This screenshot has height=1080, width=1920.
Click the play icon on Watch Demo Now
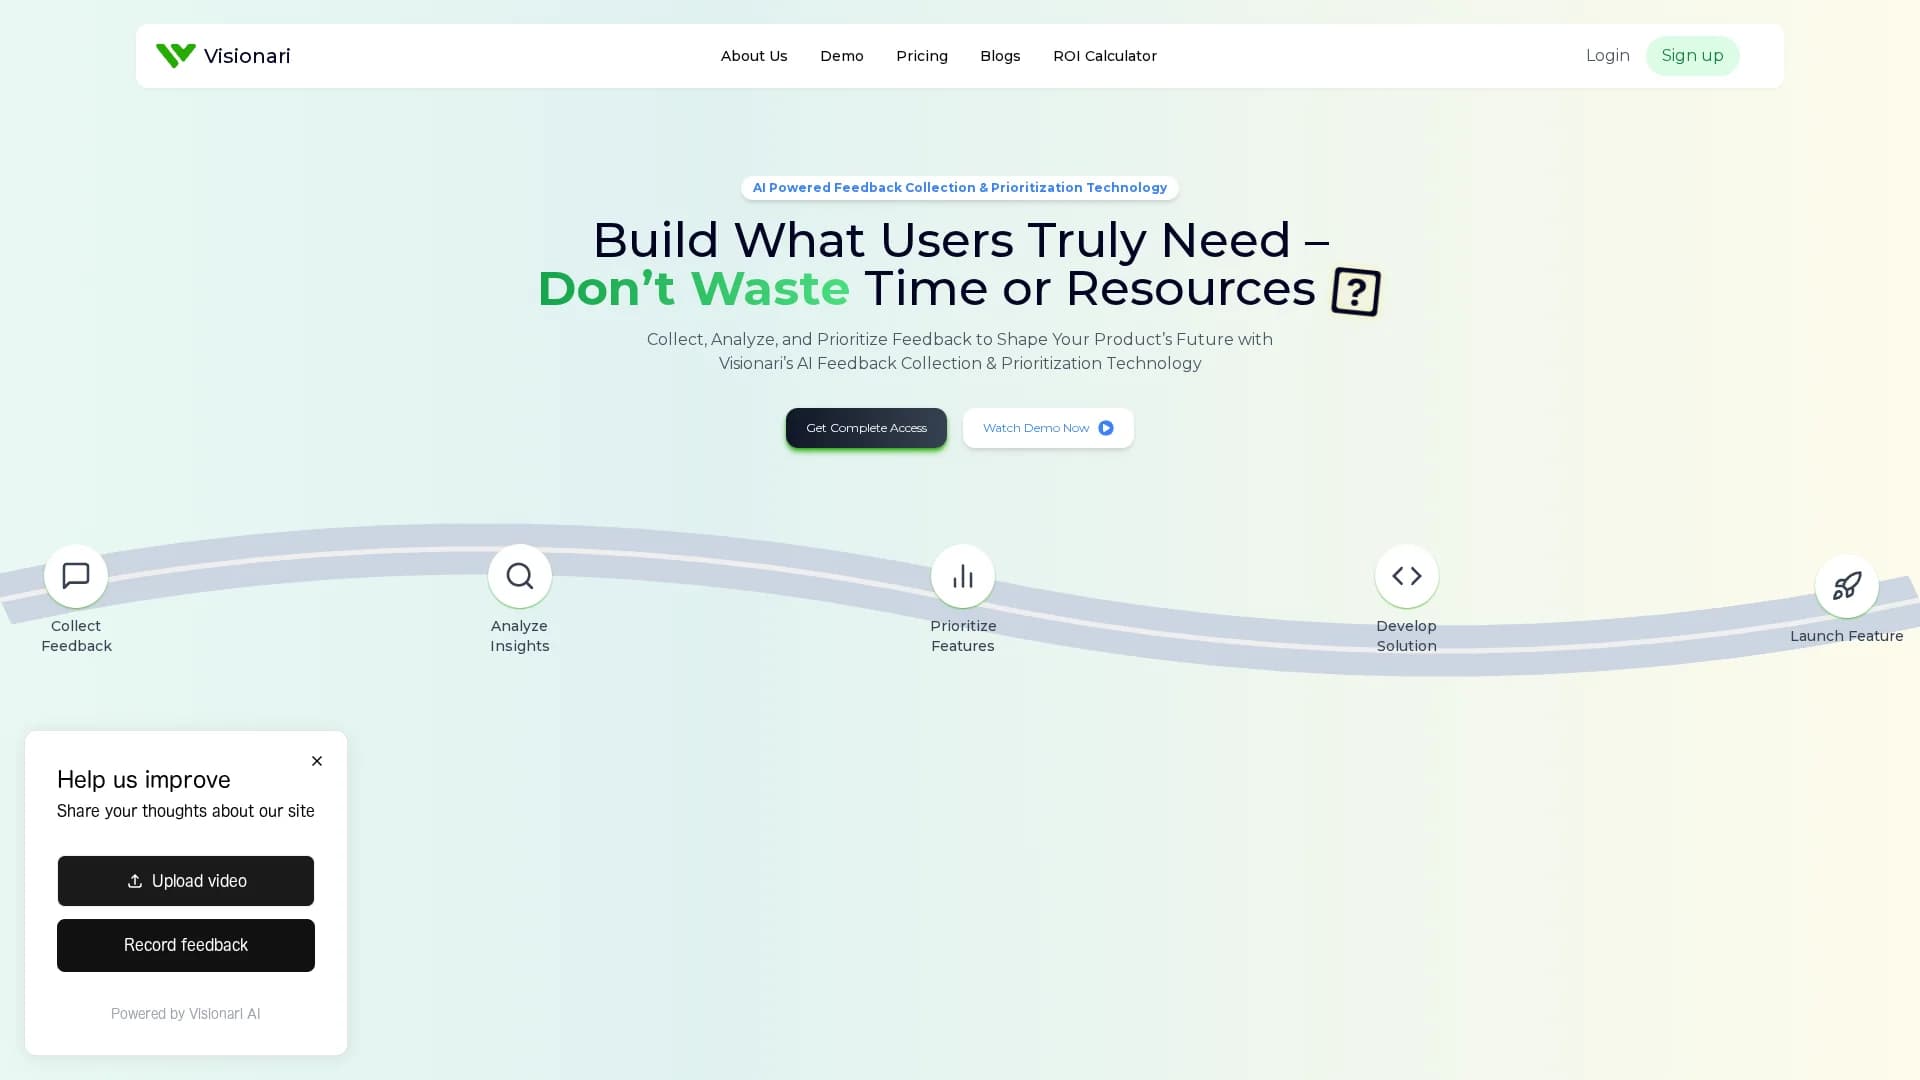pos(1106,428)
